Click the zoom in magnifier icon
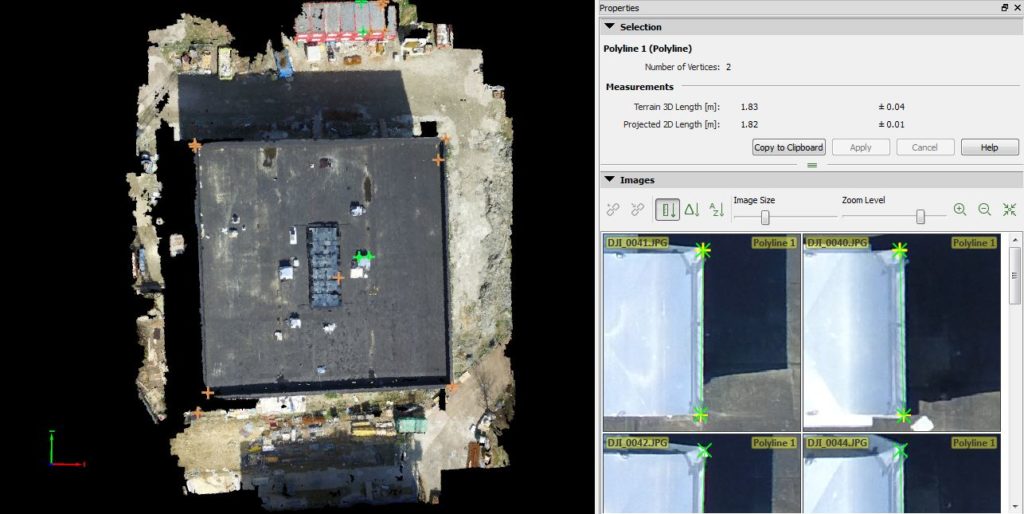This screenshot has width=1024, height=514. pos(959,210)
